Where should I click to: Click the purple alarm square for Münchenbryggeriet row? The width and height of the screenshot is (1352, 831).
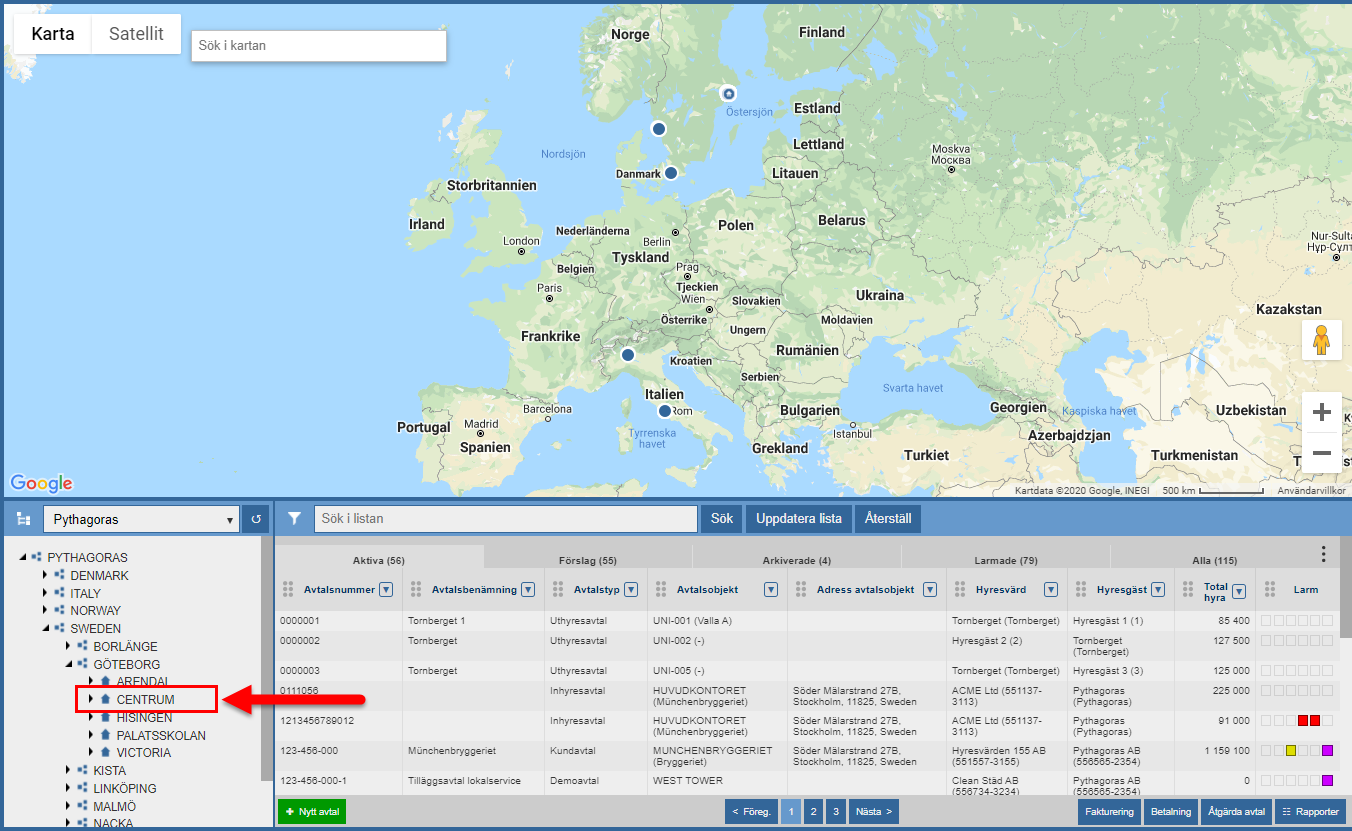(1327, 751)
